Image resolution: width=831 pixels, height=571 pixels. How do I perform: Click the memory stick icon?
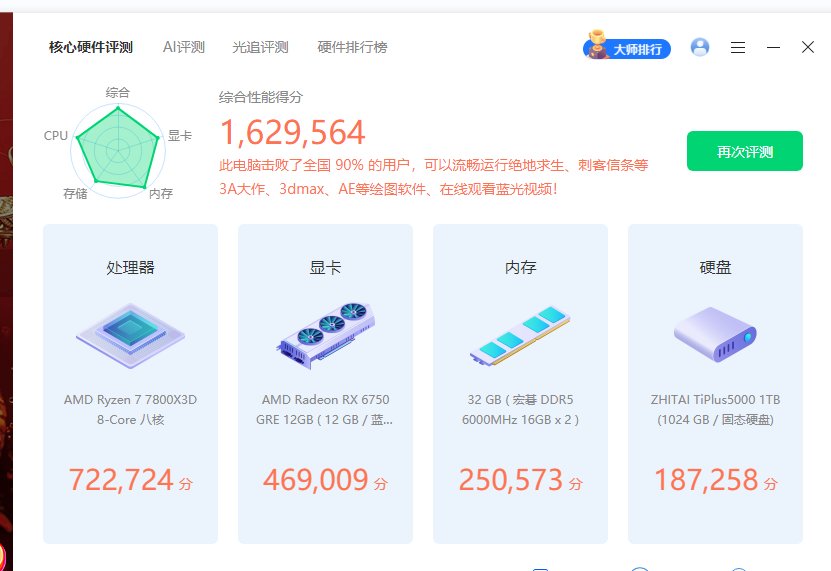520,336
